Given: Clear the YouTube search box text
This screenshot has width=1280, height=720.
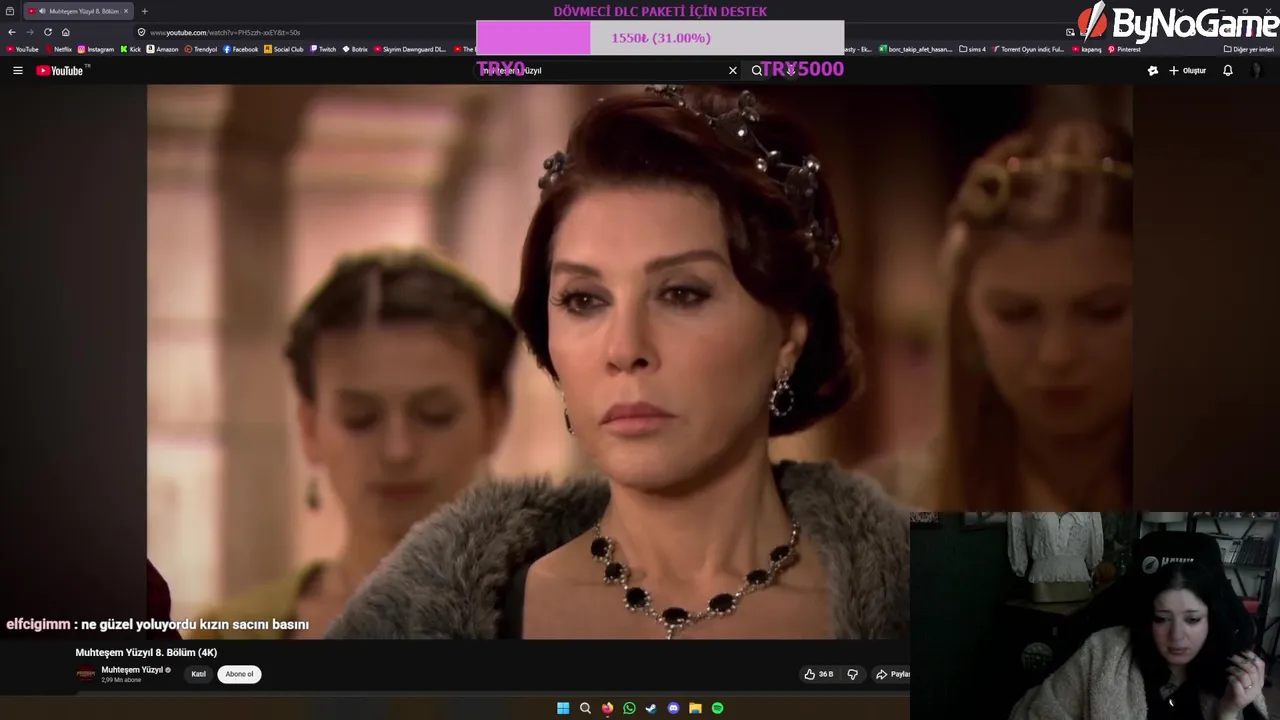Looking at the screenshot, I should click(733, 71).
